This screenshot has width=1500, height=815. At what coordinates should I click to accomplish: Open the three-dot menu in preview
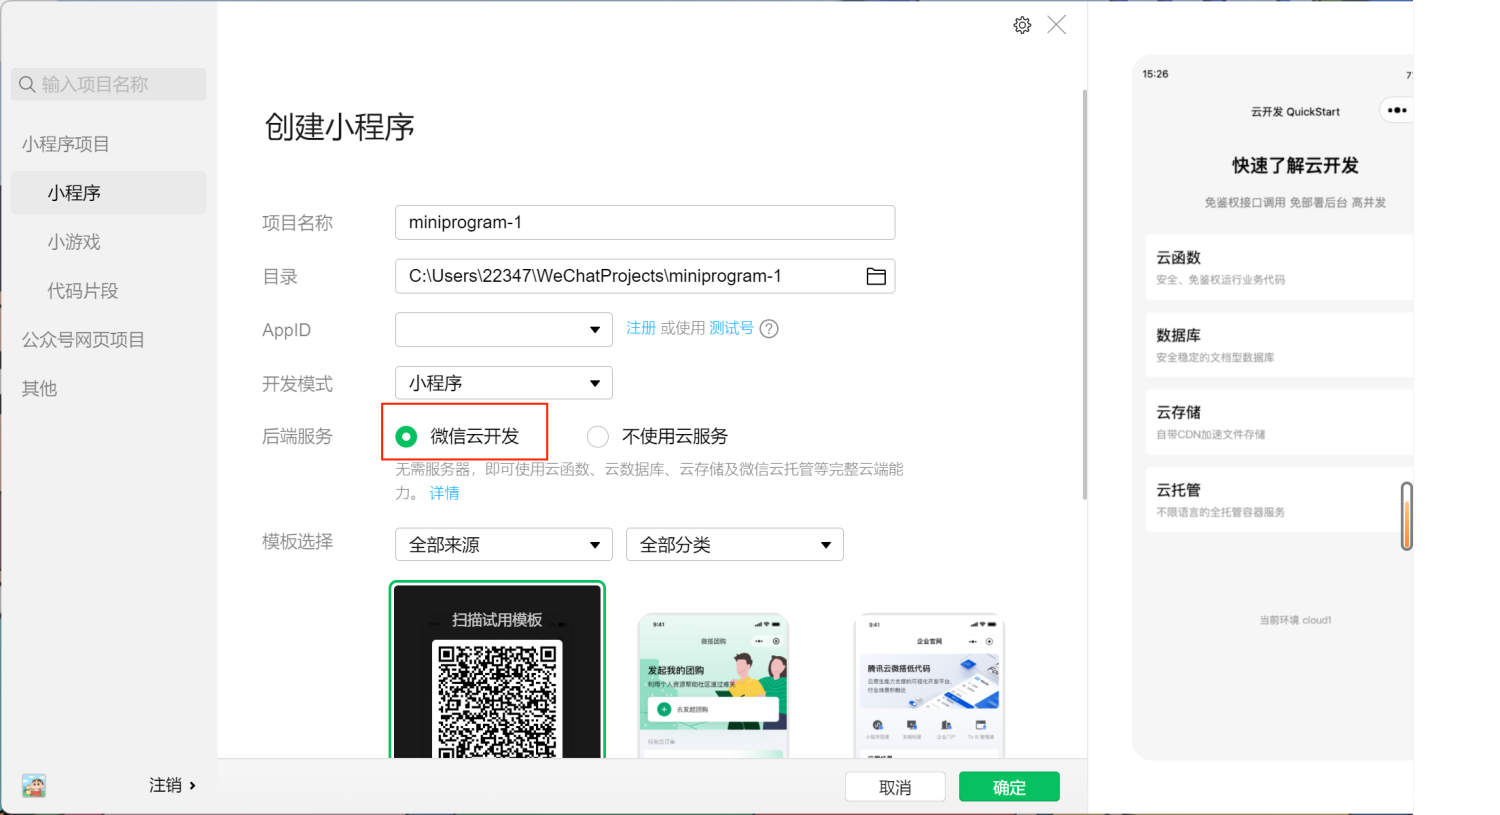pyautogui.click(x=1396, y=110)
